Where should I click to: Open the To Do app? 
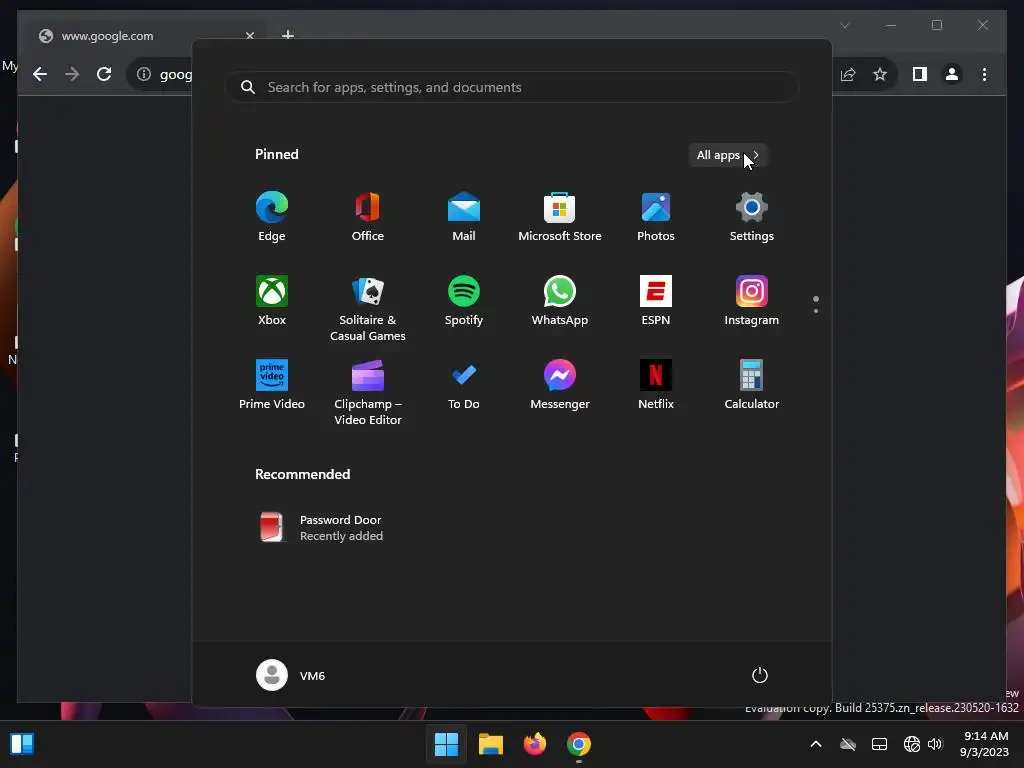(x=464, y=385)
